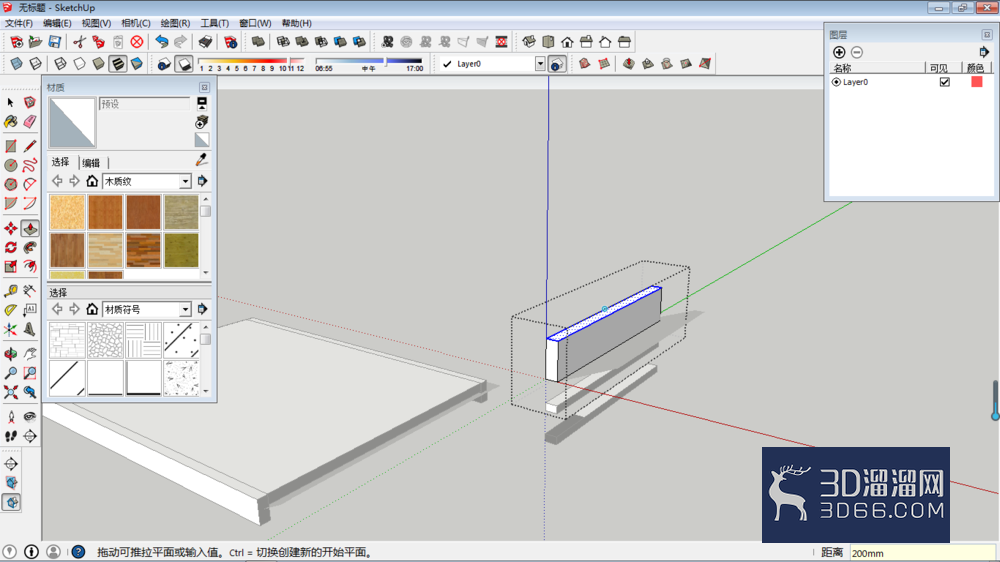This screenshot has height=562, width=1000.
Task: Open the Layer0 toolbar dropdown arrow
Action: tap(540, 64)
